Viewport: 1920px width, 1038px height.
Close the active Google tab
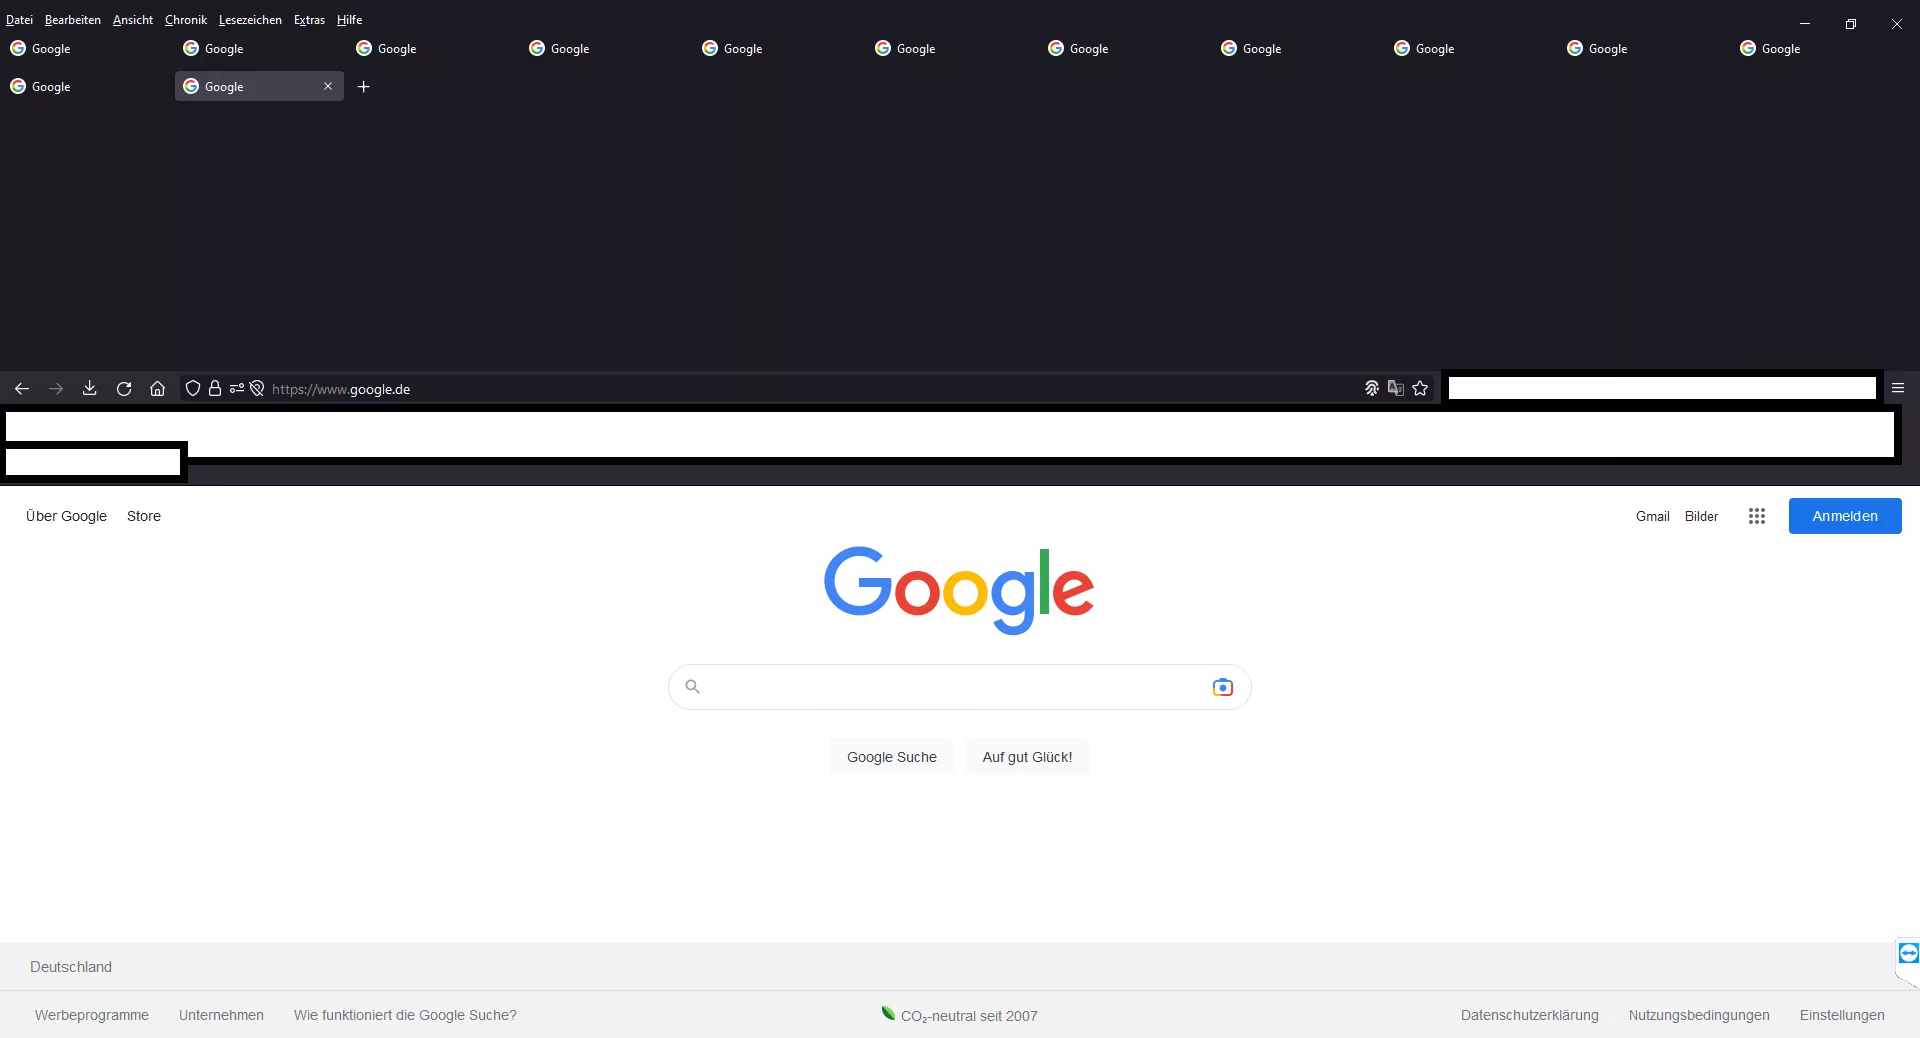pyautogui.click(x=327, y=87)
